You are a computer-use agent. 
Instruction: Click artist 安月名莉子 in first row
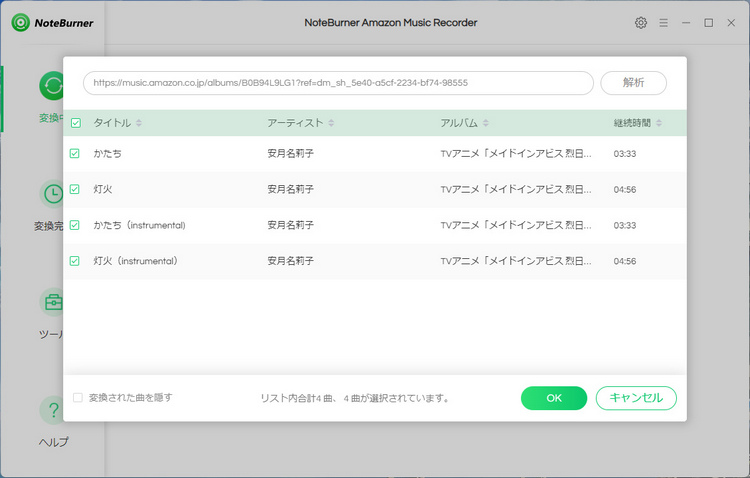(290, 154)
